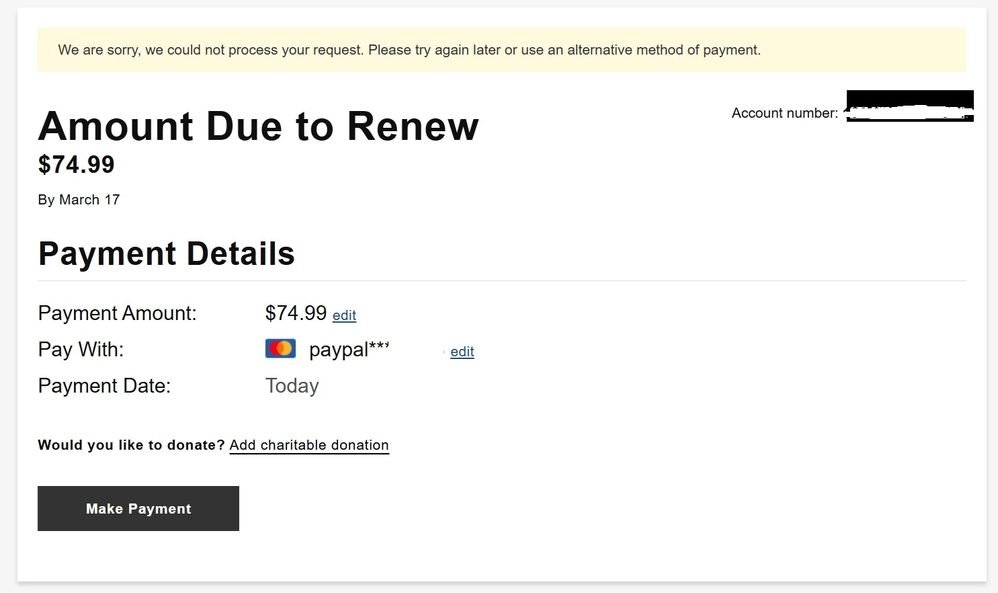Edit the Pay With method
The image size is (998, 593).
[x=462, y=352]
